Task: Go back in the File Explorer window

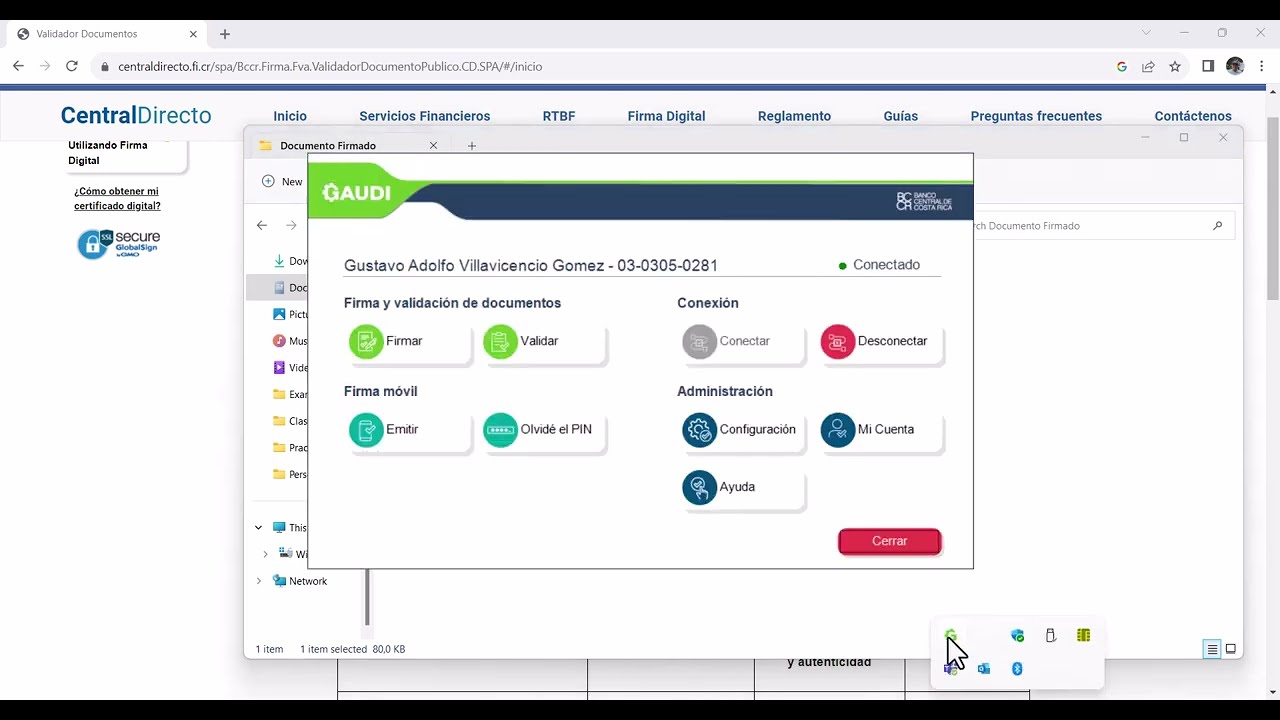Action: pos(262,226)
